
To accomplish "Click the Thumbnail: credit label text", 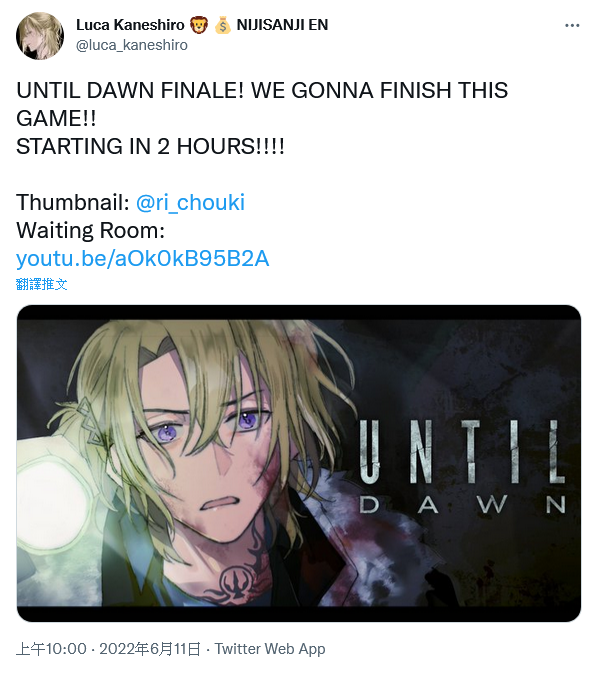I will 73,202.
